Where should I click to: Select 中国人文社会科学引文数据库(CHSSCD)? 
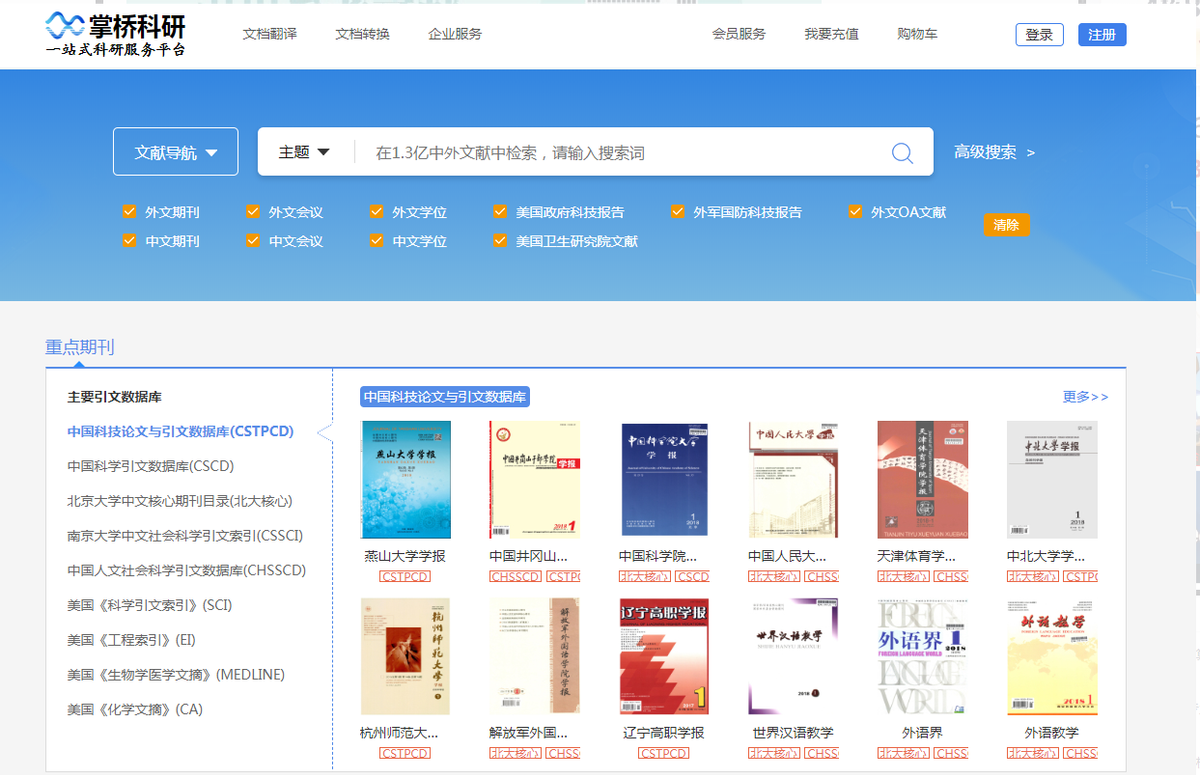186,571
